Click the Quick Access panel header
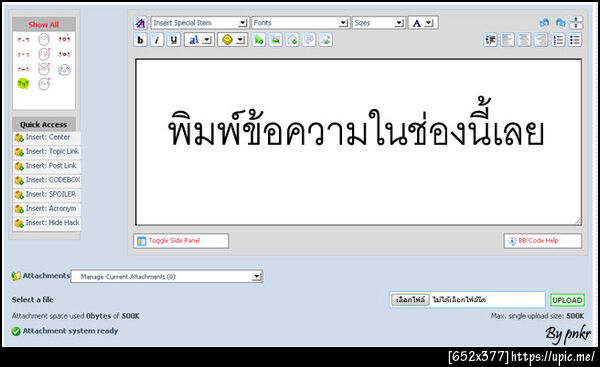Screen dimensions: 600x367 click(44, 124)
